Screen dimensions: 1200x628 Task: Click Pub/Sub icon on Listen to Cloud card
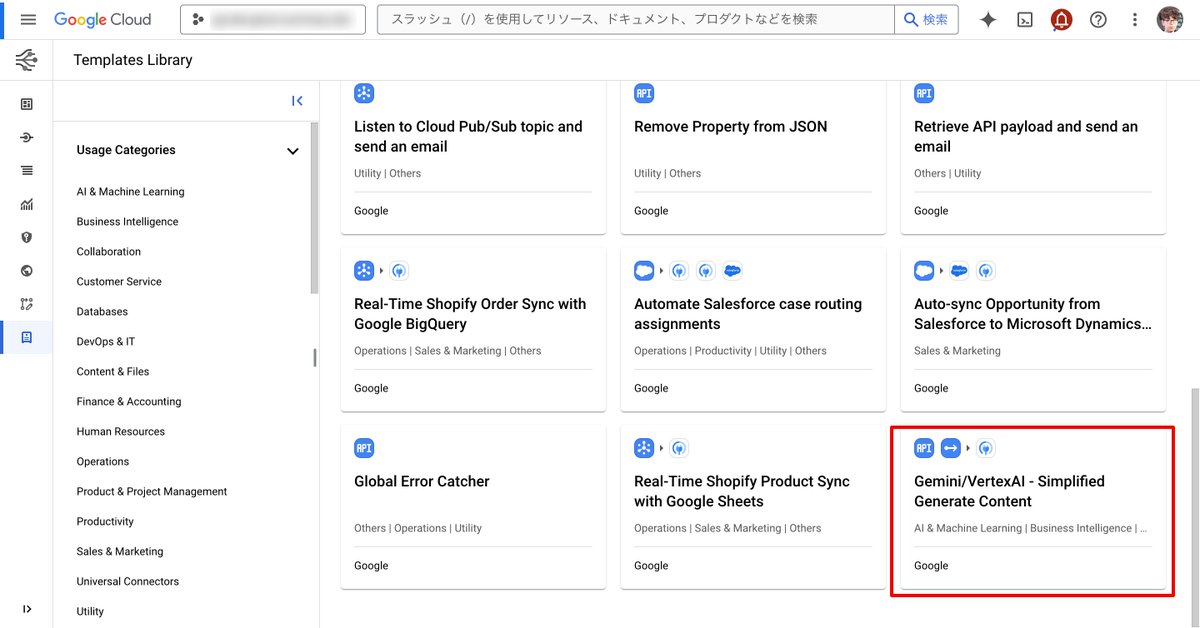[364, 93]
